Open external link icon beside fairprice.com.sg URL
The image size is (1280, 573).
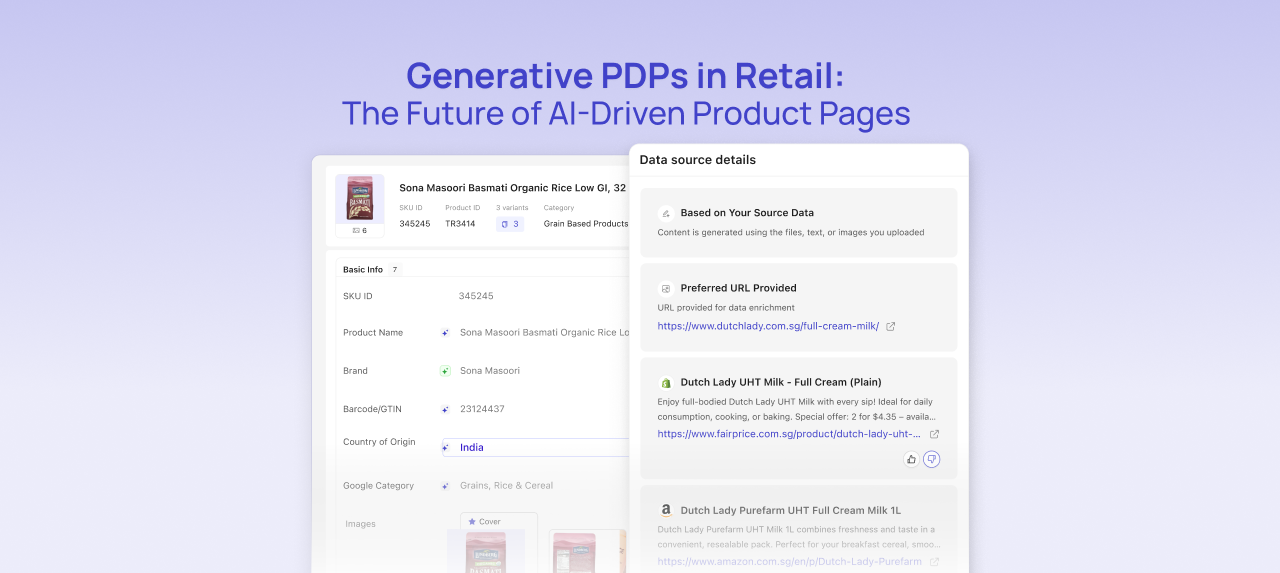click(x=934, y=434)
